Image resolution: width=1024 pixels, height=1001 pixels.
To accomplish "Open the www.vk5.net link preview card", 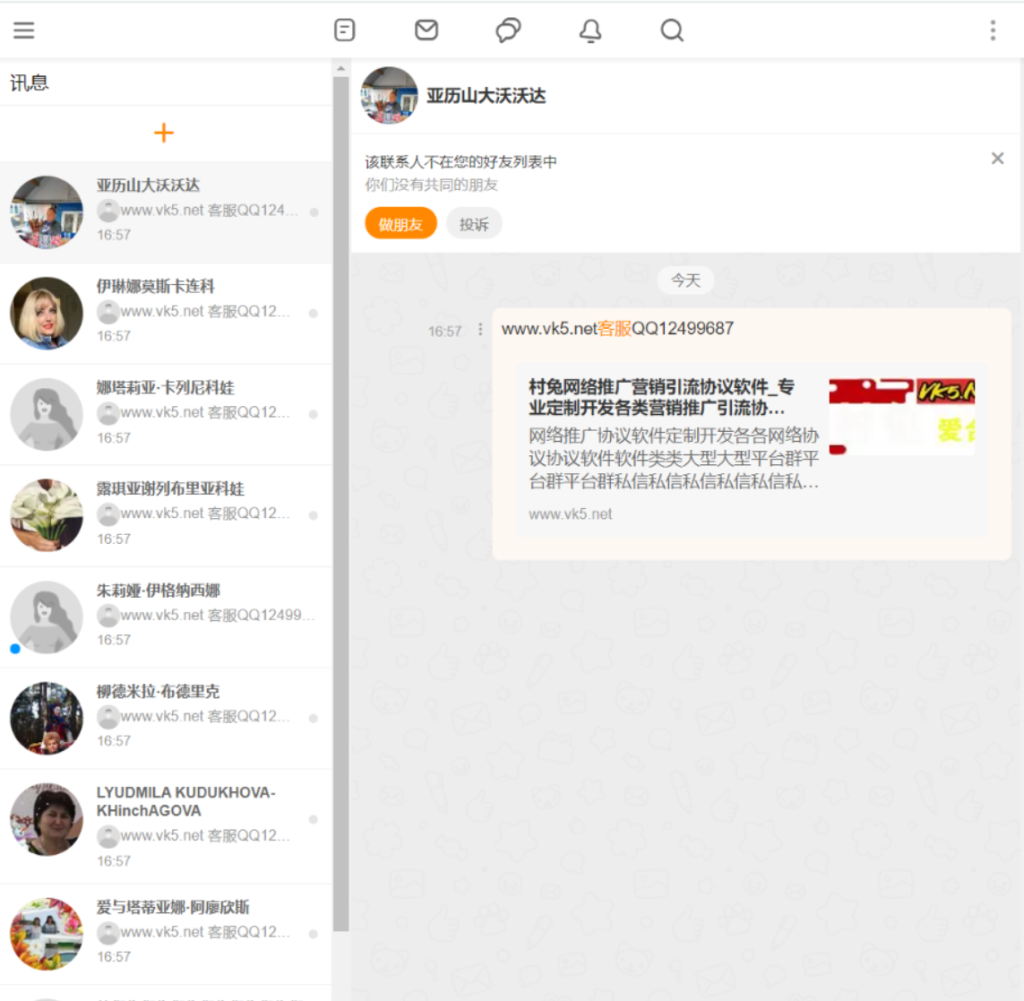I will (x=751, y=450).
